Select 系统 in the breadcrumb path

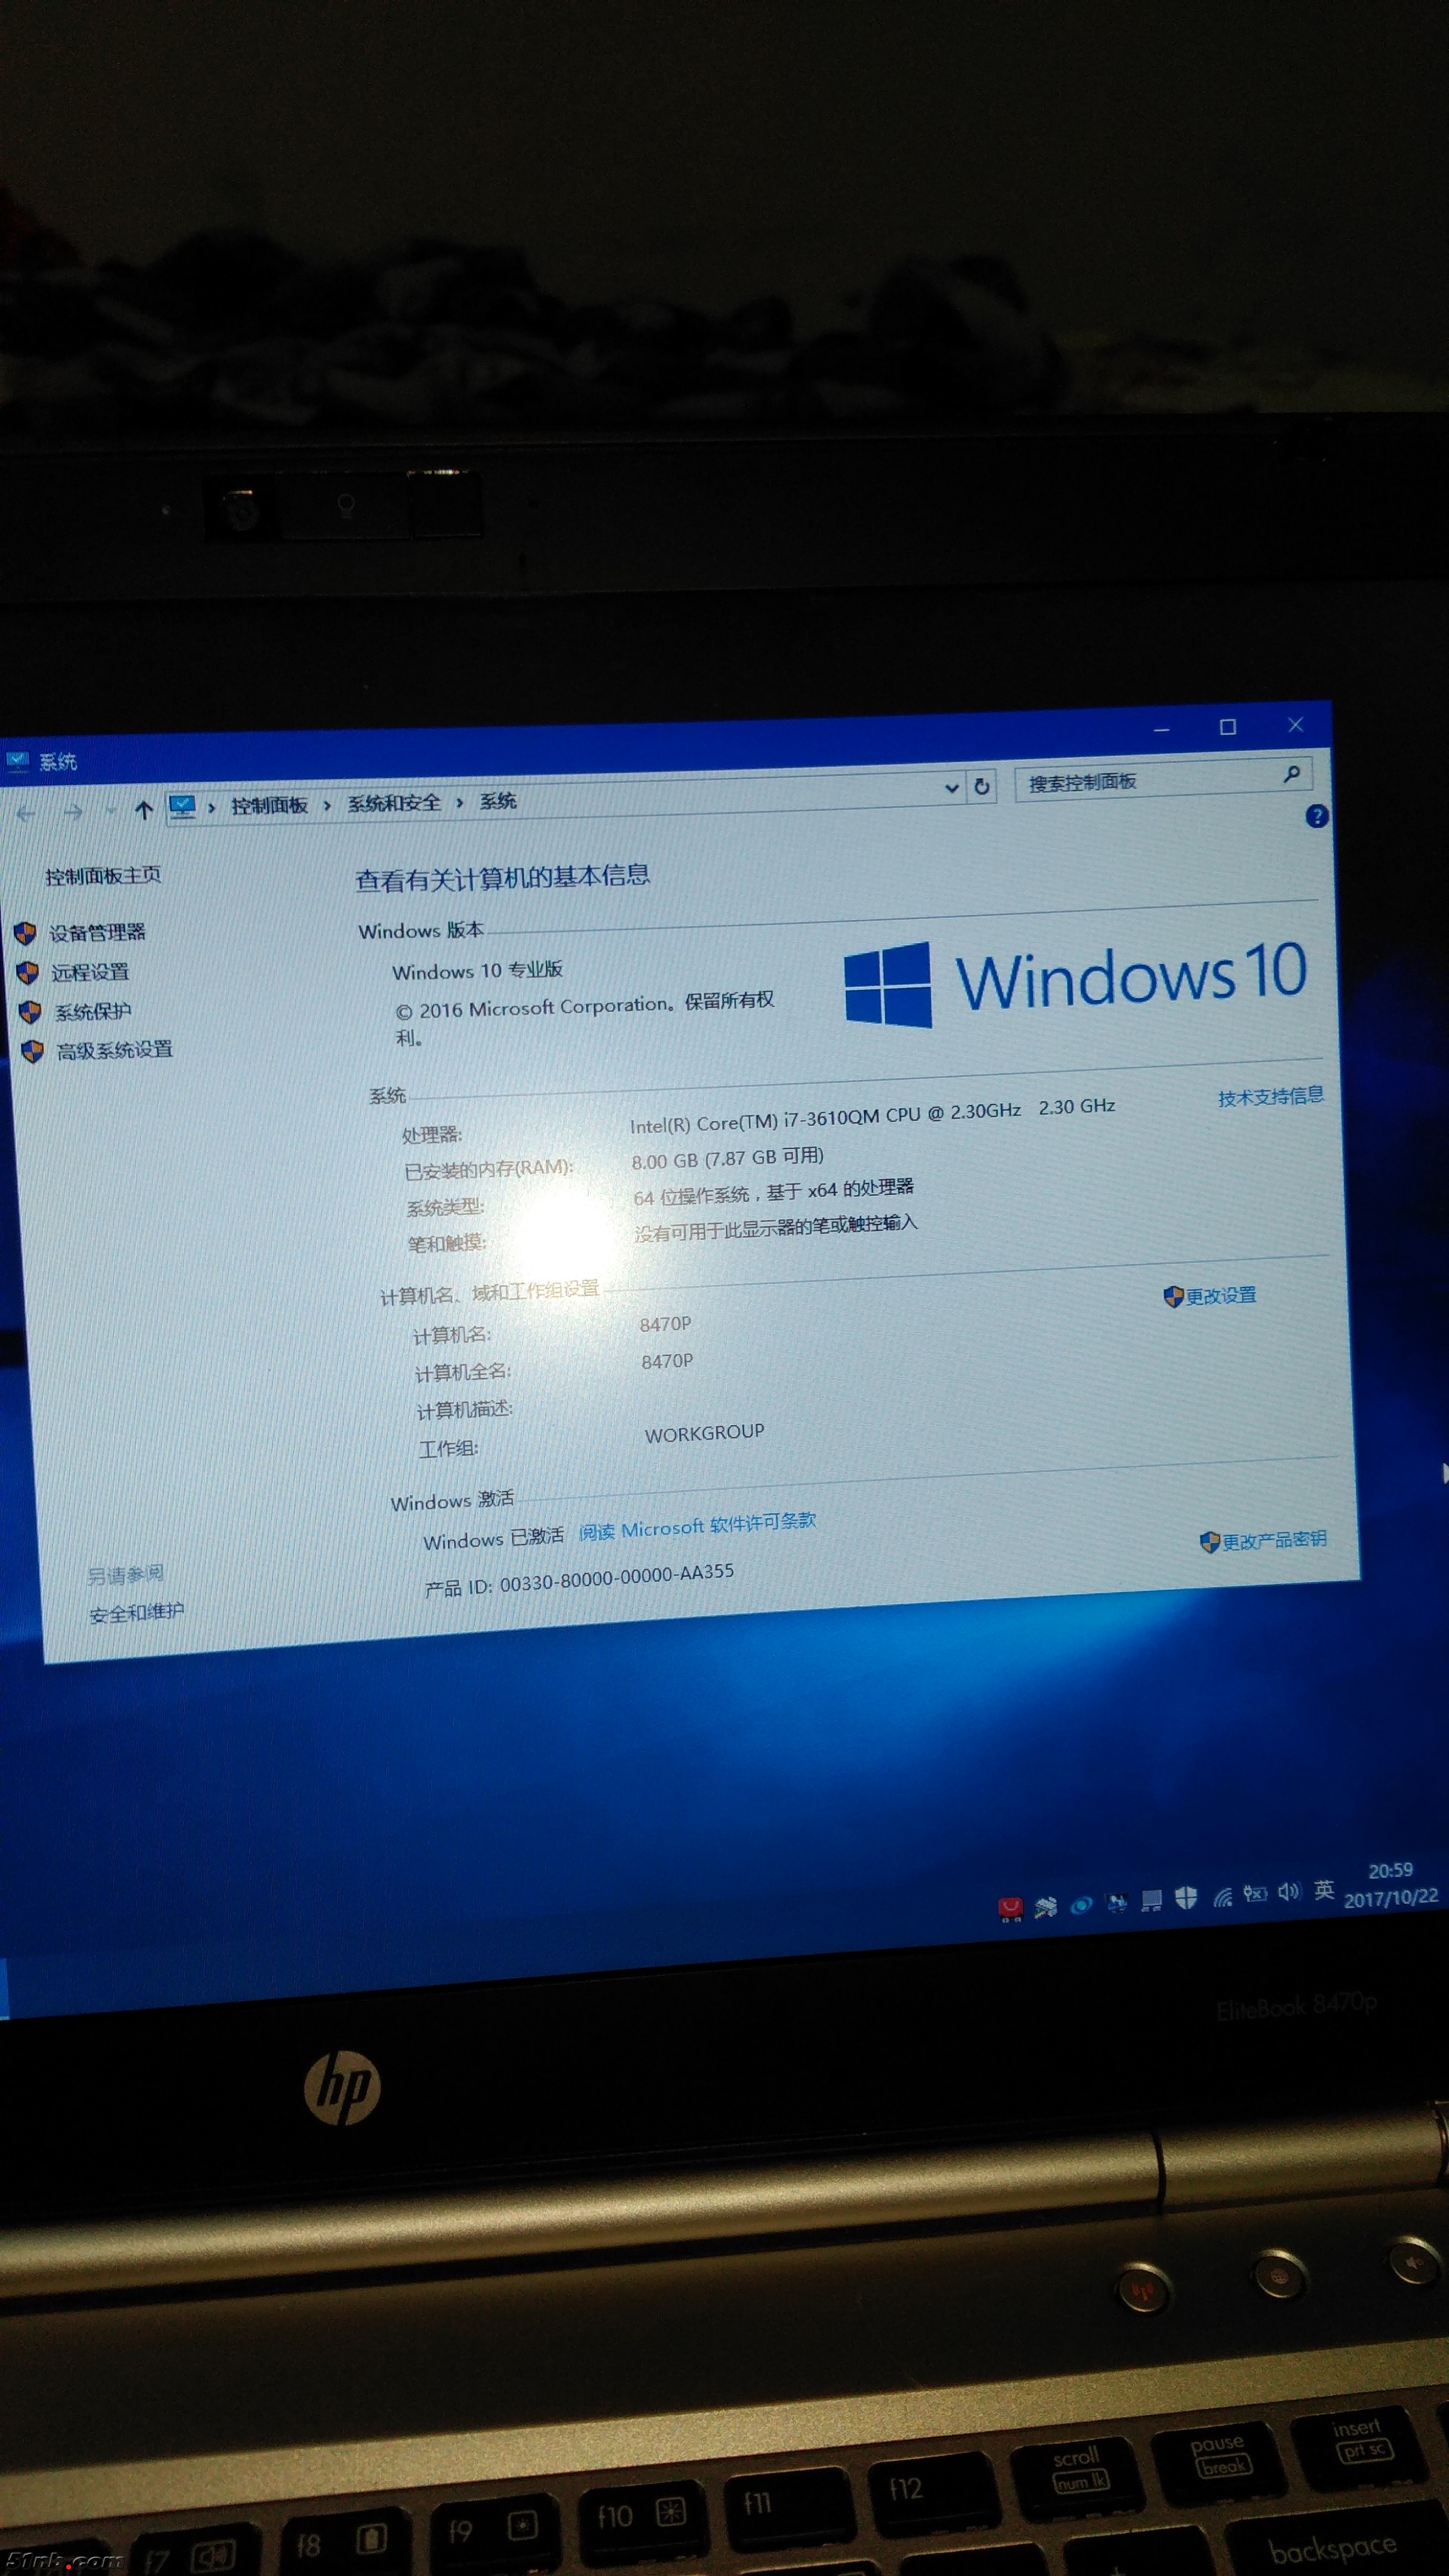coord(498,800)
